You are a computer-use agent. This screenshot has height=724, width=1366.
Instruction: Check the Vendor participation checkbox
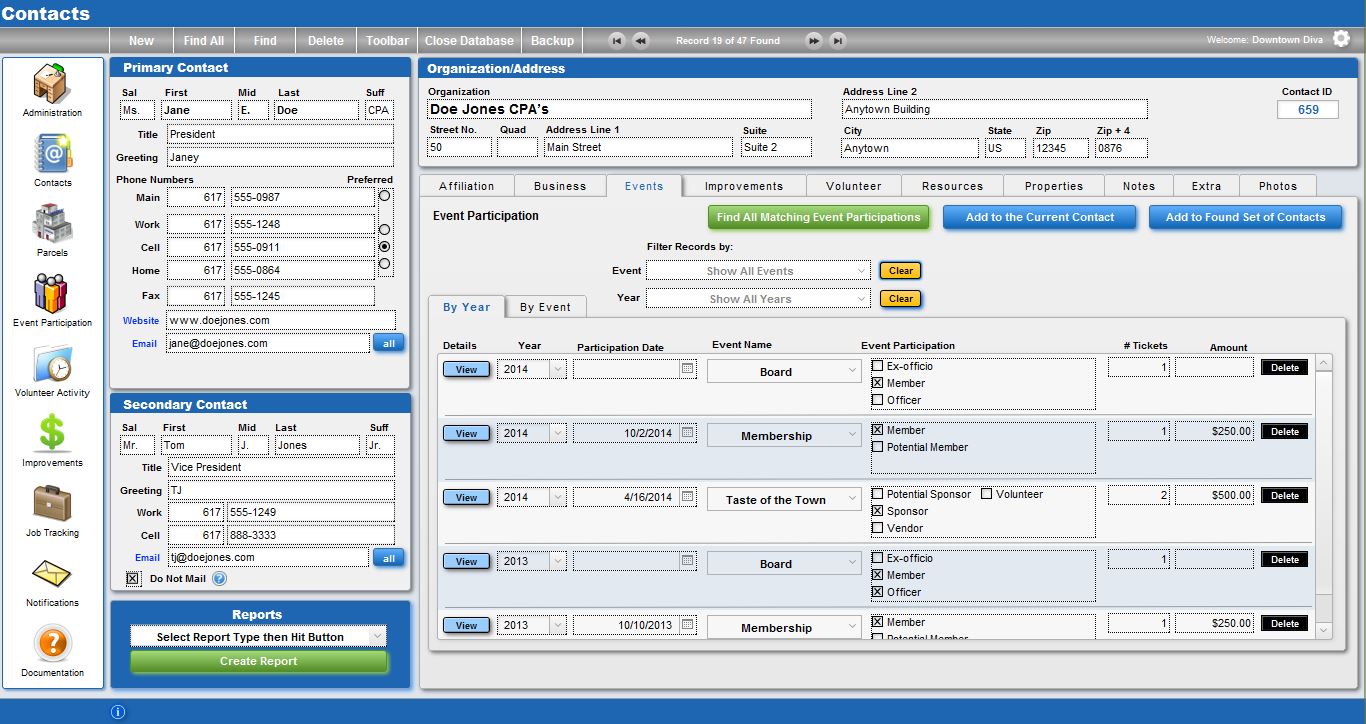[x=878, y=528]
